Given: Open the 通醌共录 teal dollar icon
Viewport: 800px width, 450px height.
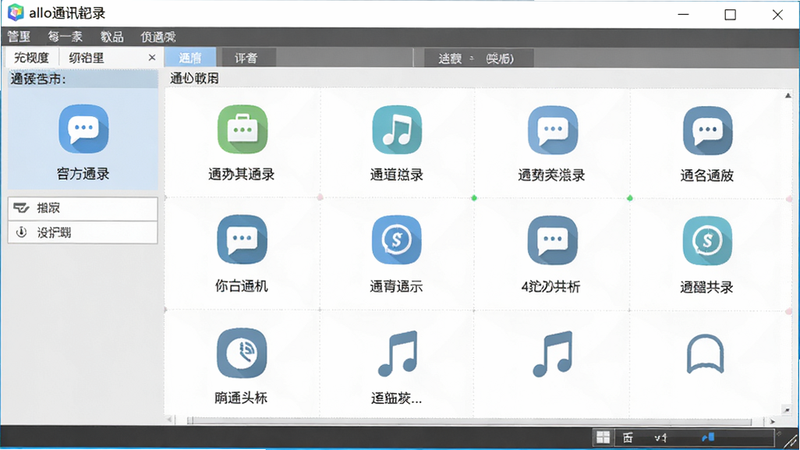Looking at the screenshot, I should pyautogui.click(x=708, y=241).
